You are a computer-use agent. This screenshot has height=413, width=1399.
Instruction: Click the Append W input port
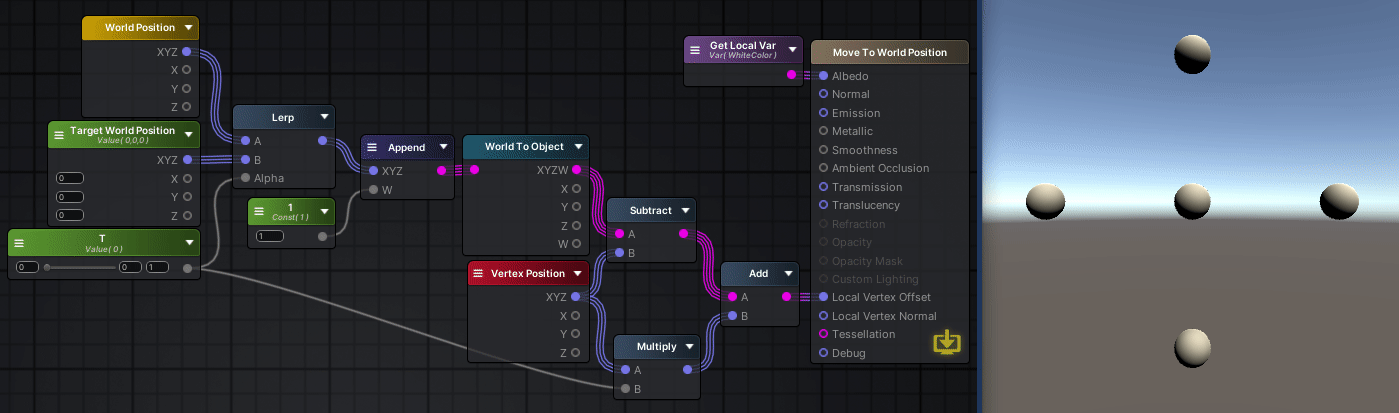[373, 189]
